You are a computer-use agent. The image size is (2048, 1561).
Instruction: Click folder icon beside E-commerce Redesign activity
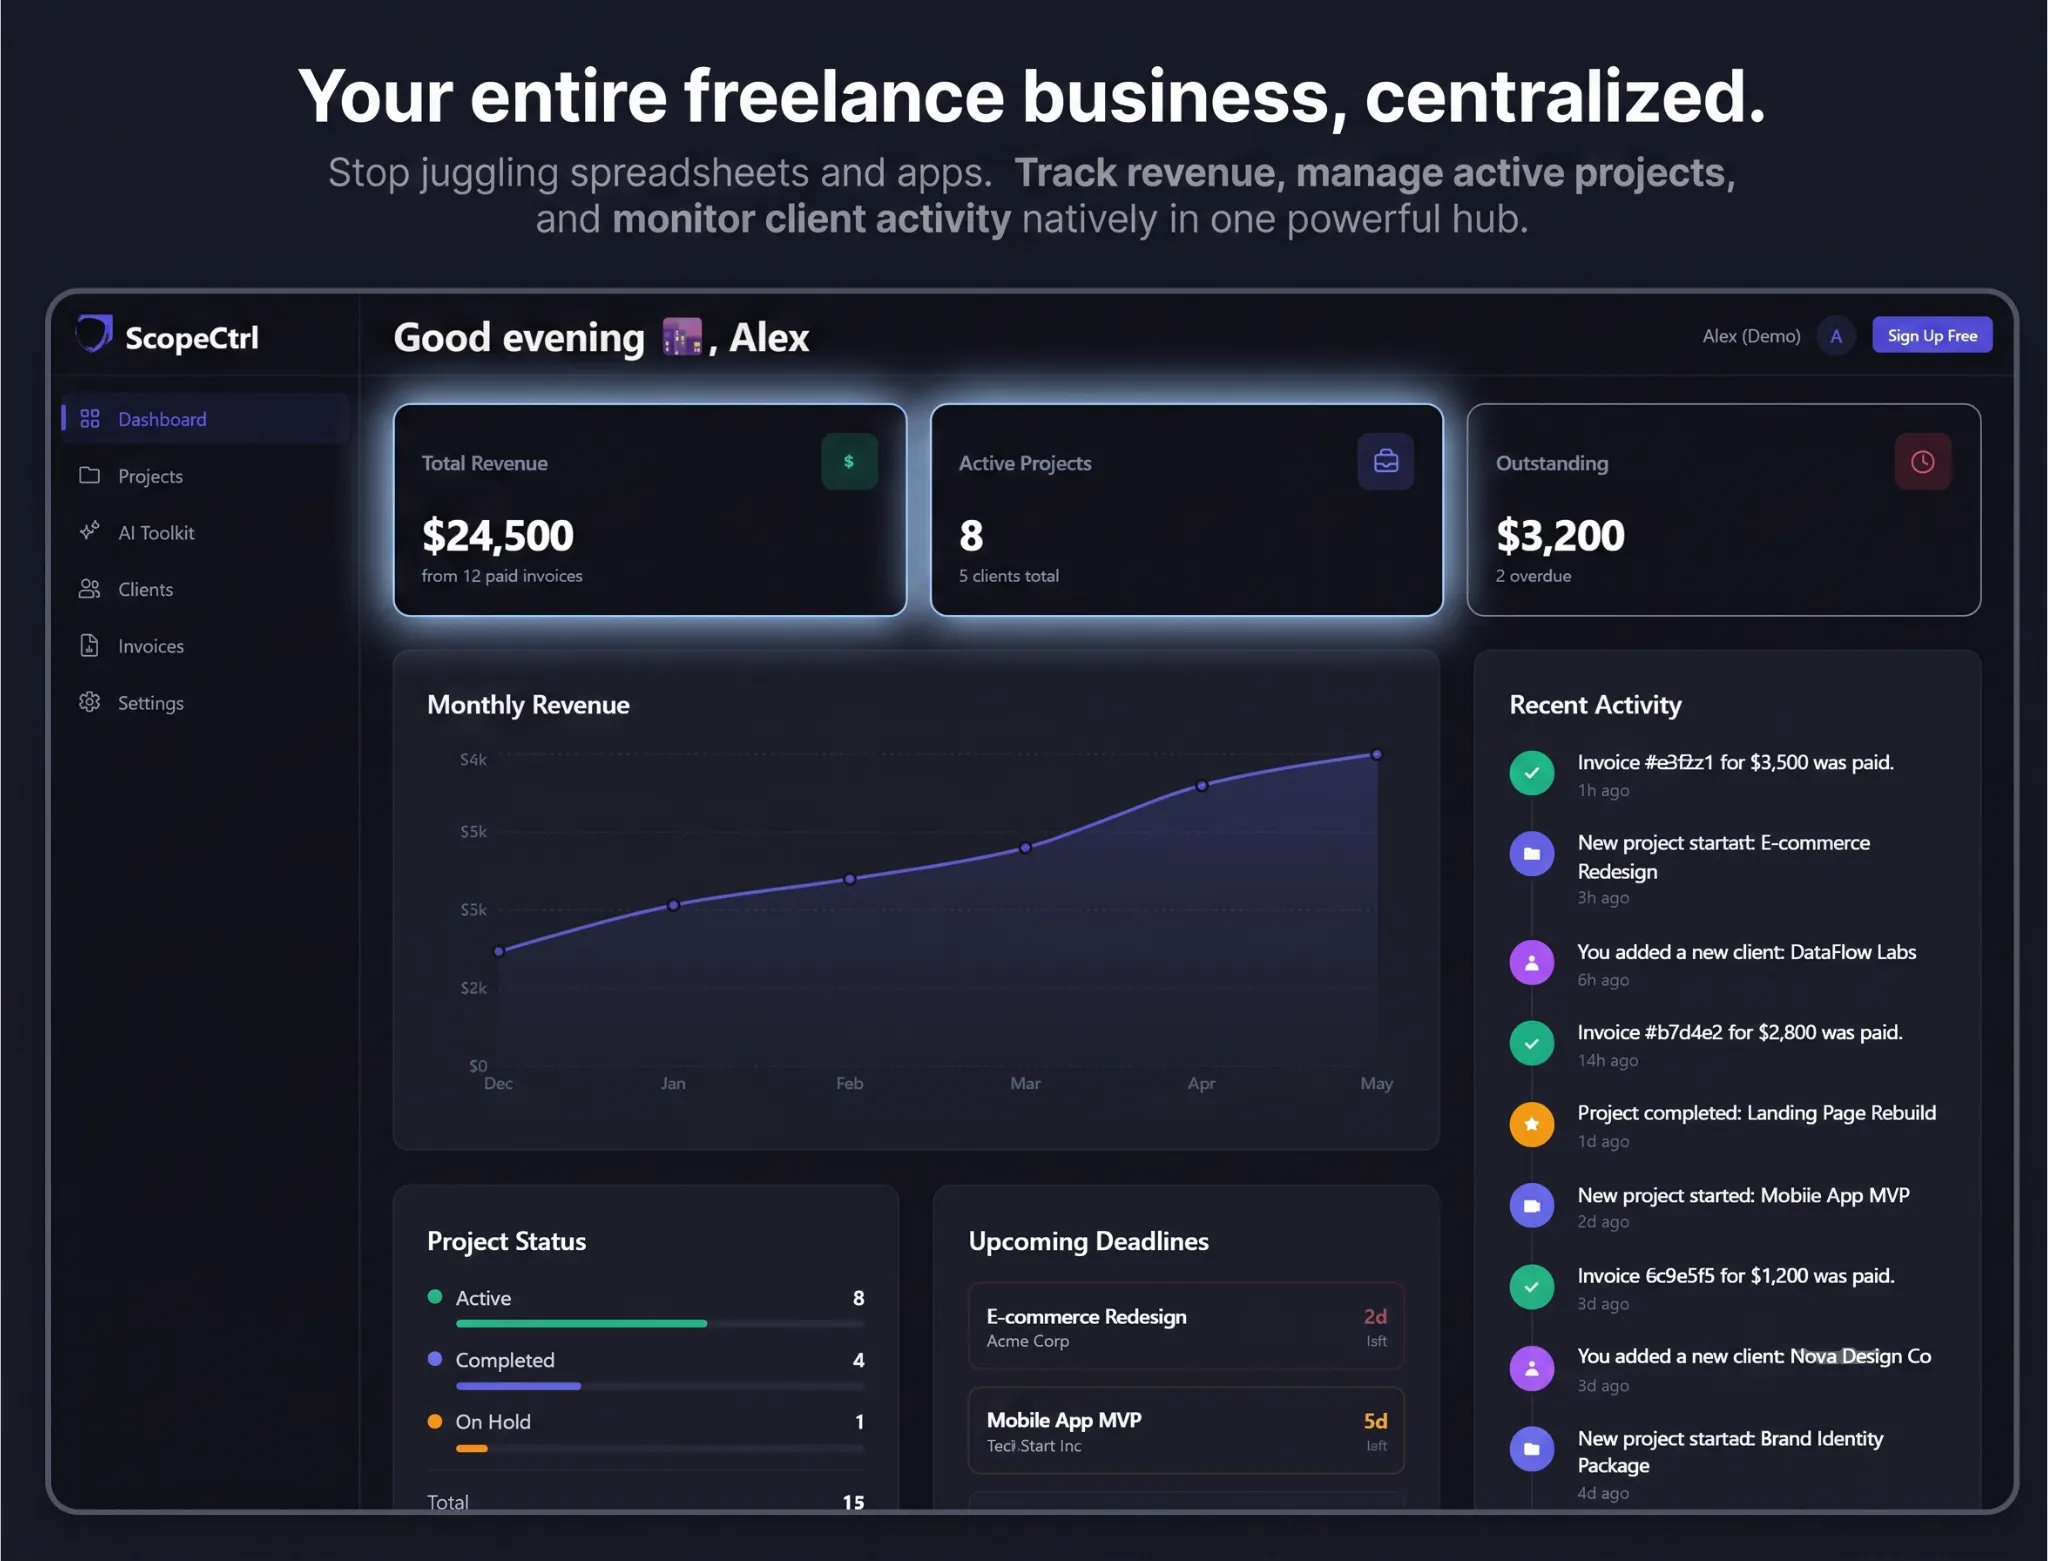tap(1532, 854)
